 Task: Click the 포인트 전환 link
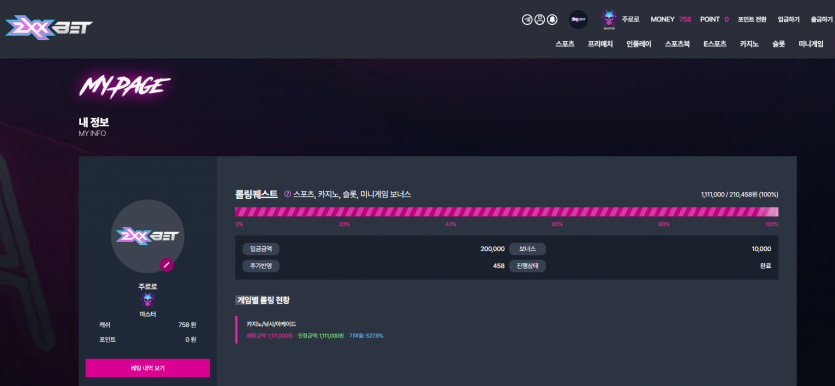pos(752,19)
